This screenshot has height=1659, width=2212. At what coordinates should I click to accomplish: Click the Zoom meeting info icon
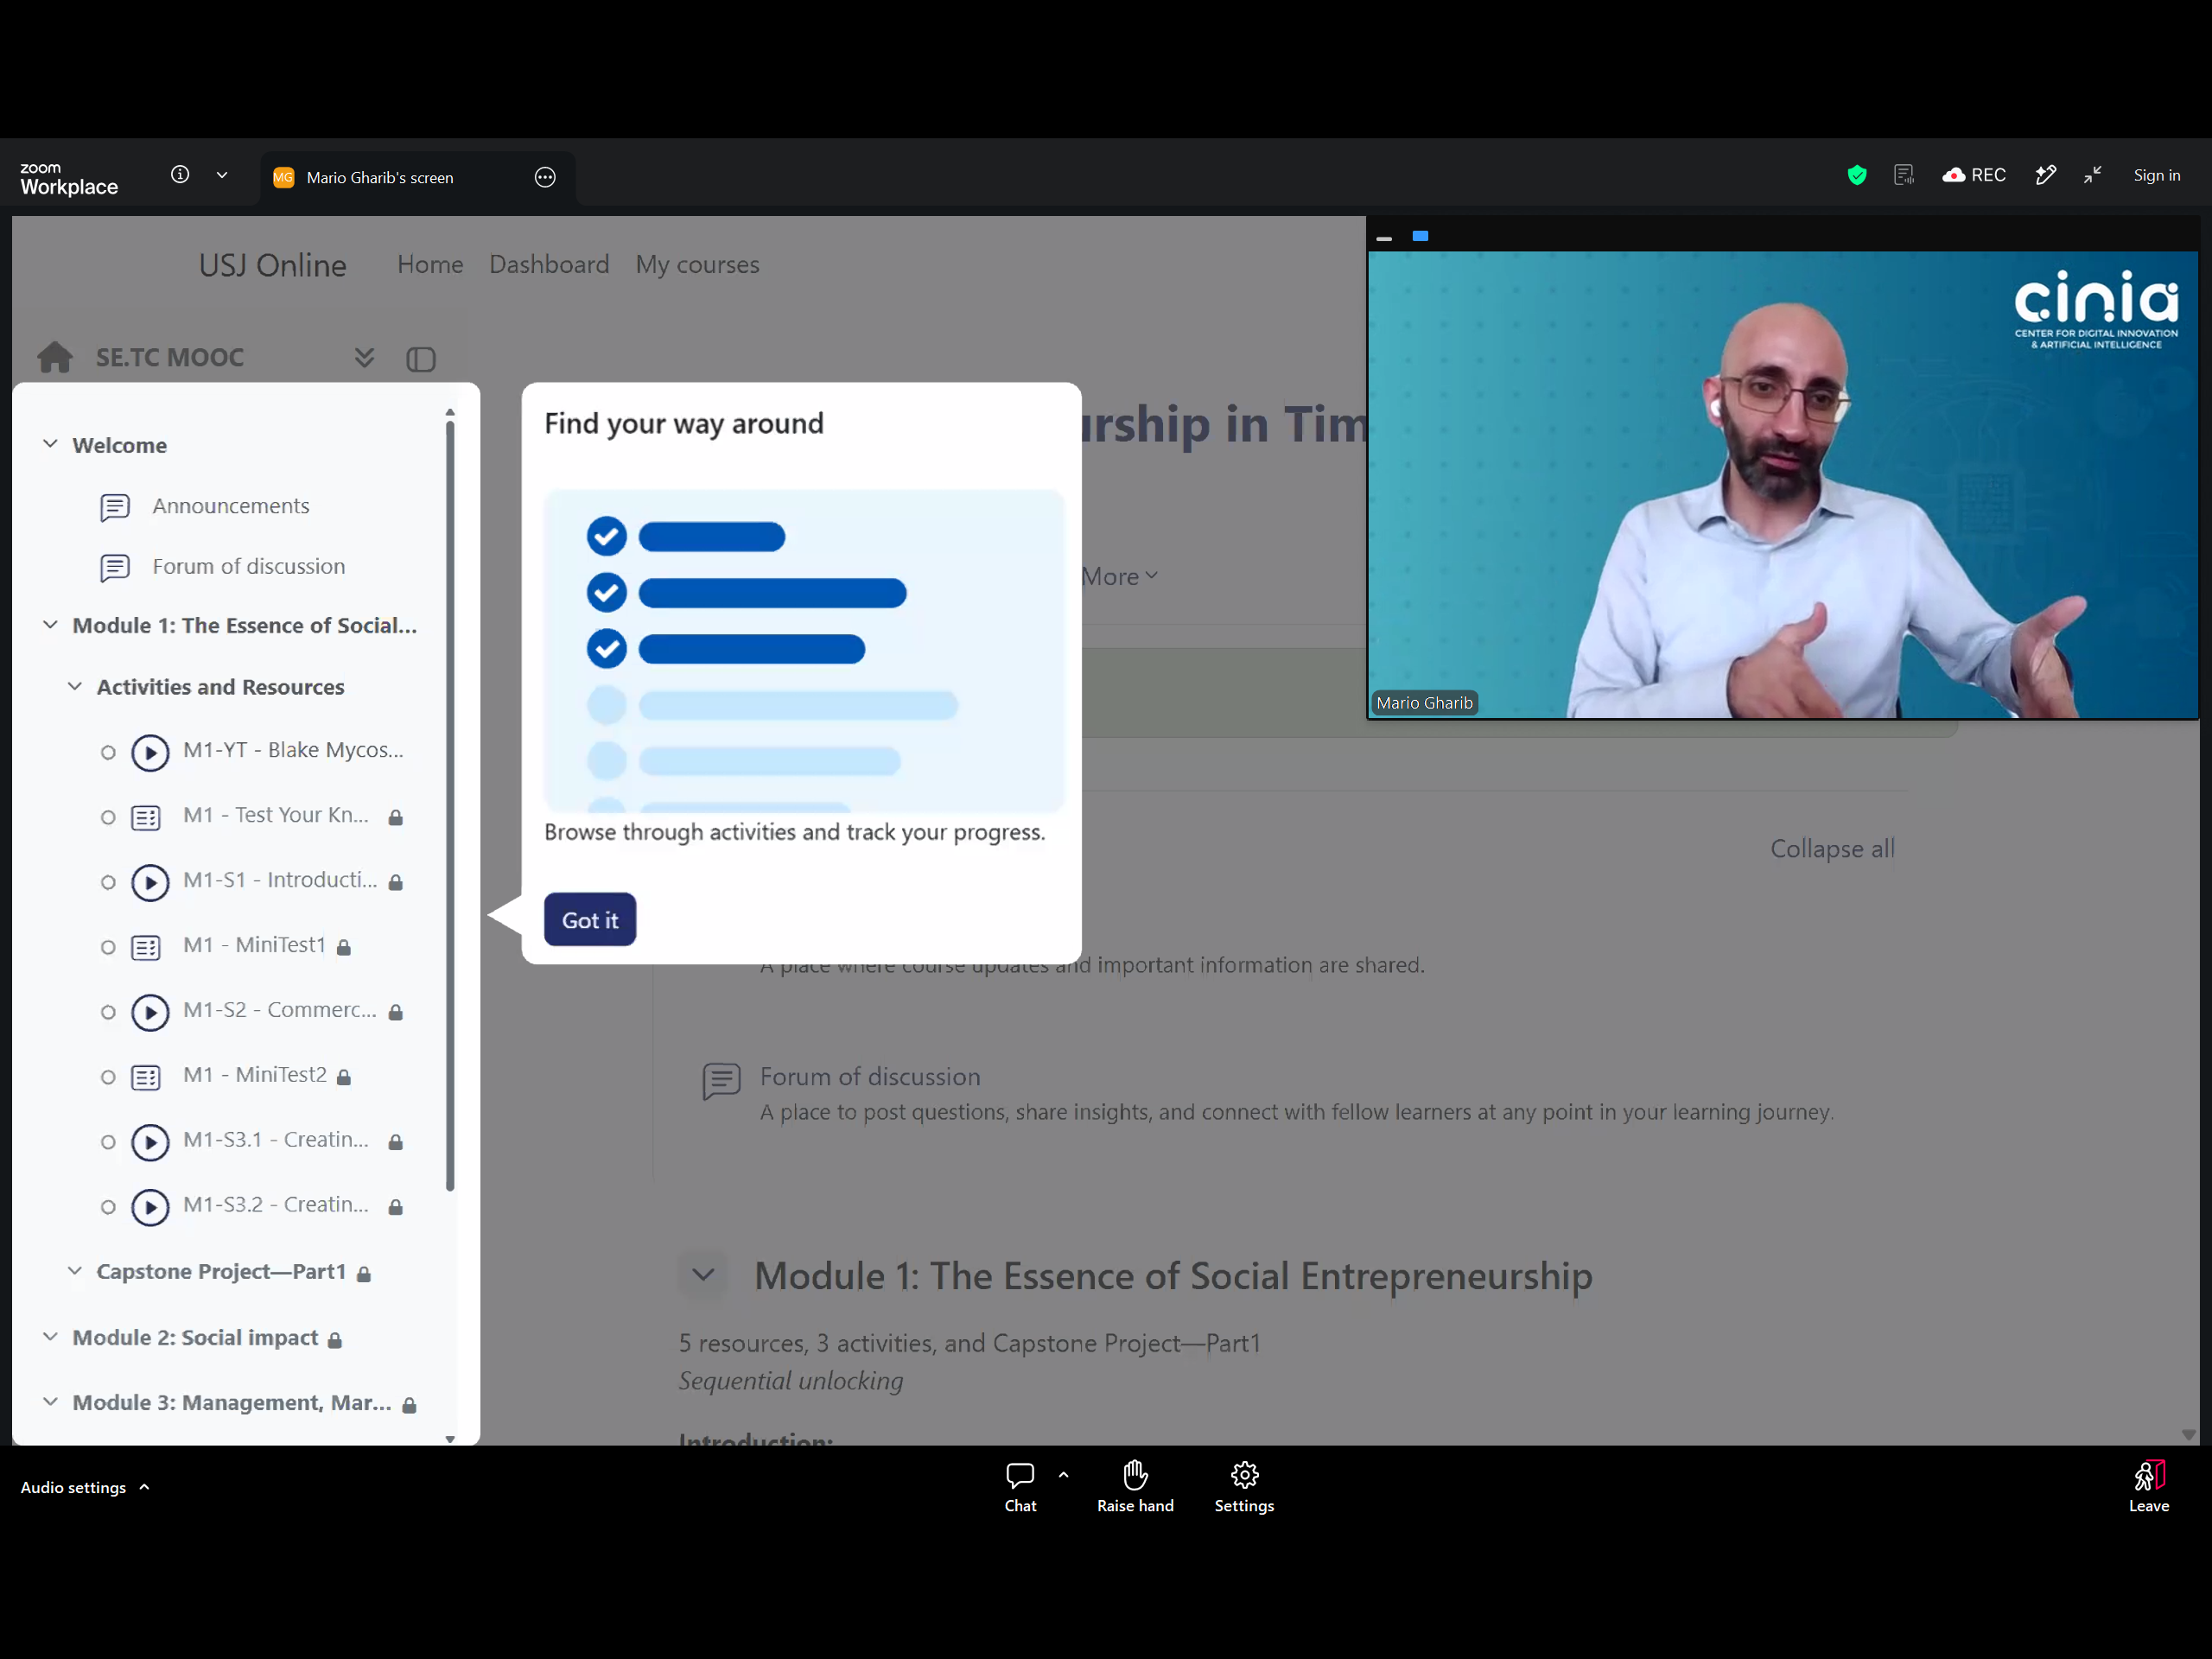point(180,175)
